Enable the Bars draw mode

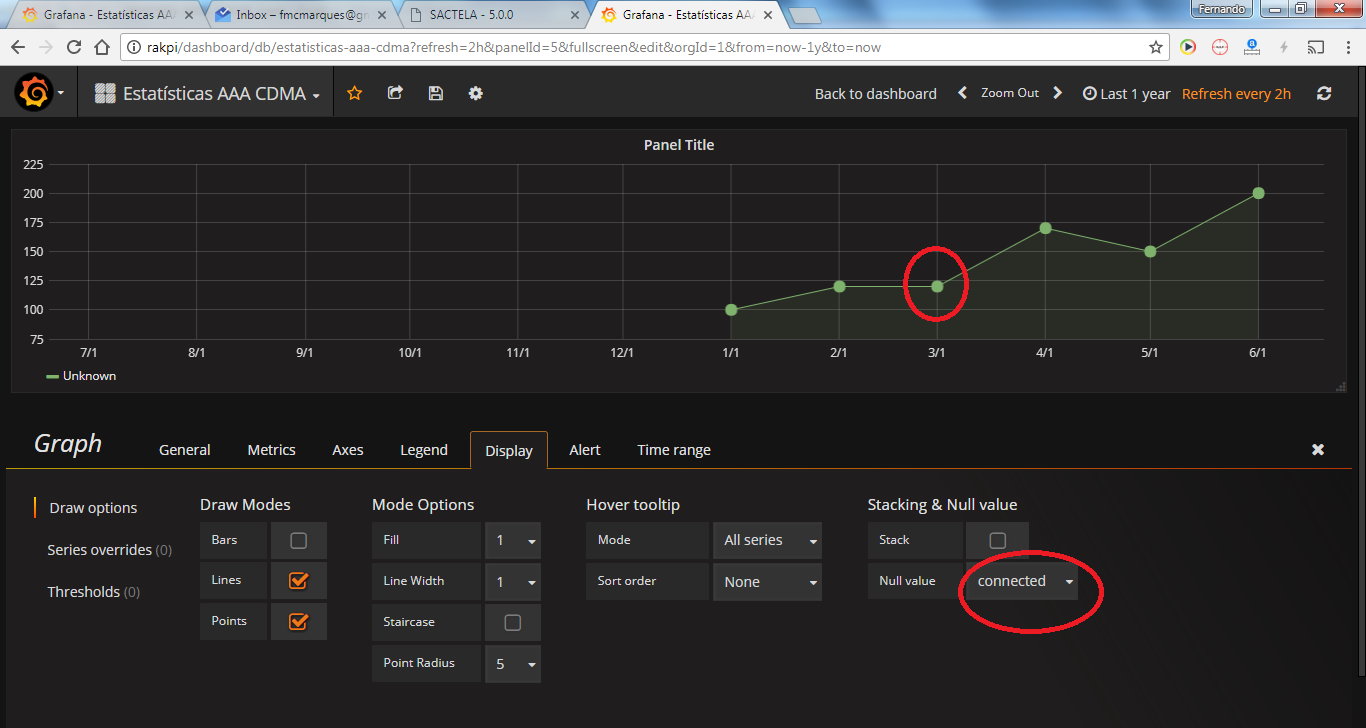point(298,539)
